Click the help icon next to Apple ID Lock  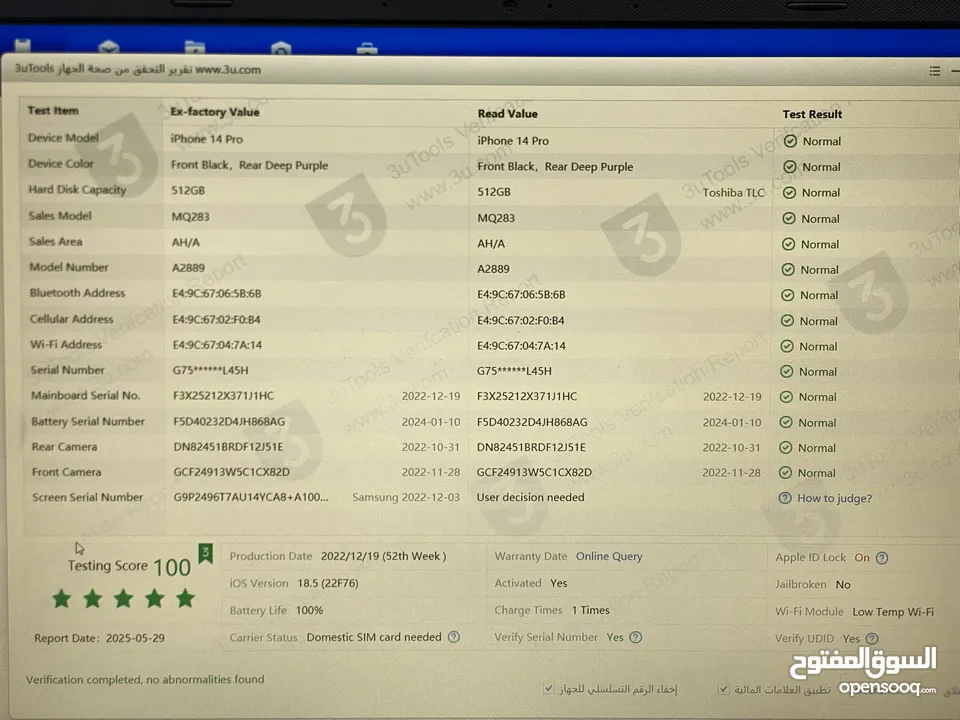tap(882, 558)
